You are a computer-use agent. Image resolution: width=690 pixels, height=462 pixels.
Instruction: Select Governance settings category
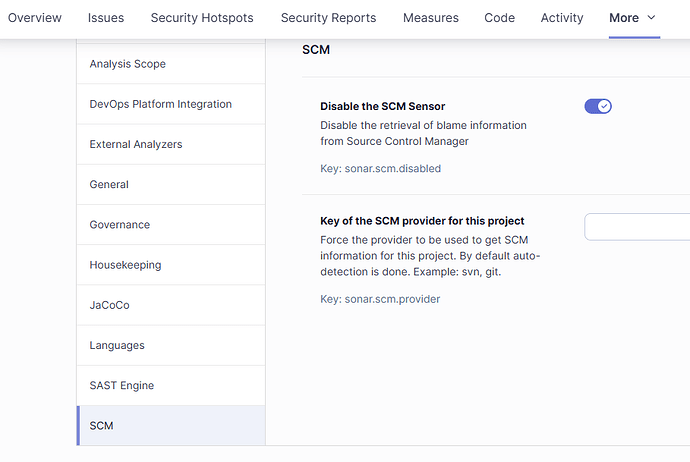(x=171, y=225)
